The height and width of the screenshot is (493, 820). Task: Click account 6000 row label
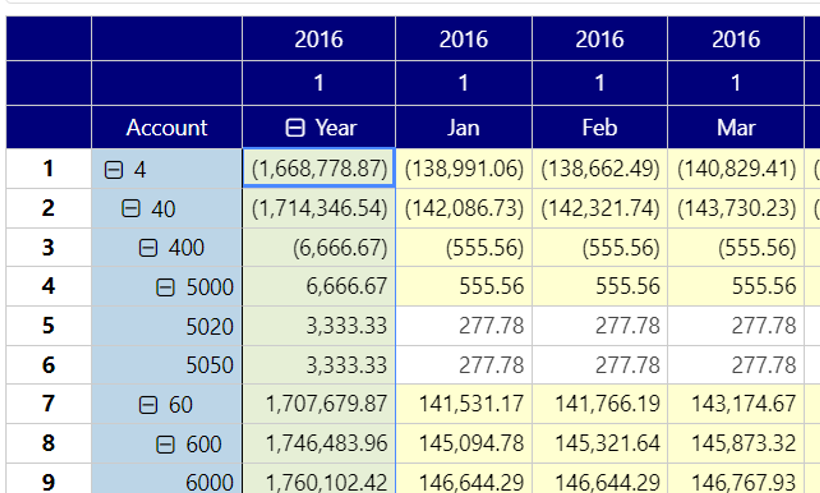(x=209, y=482)
